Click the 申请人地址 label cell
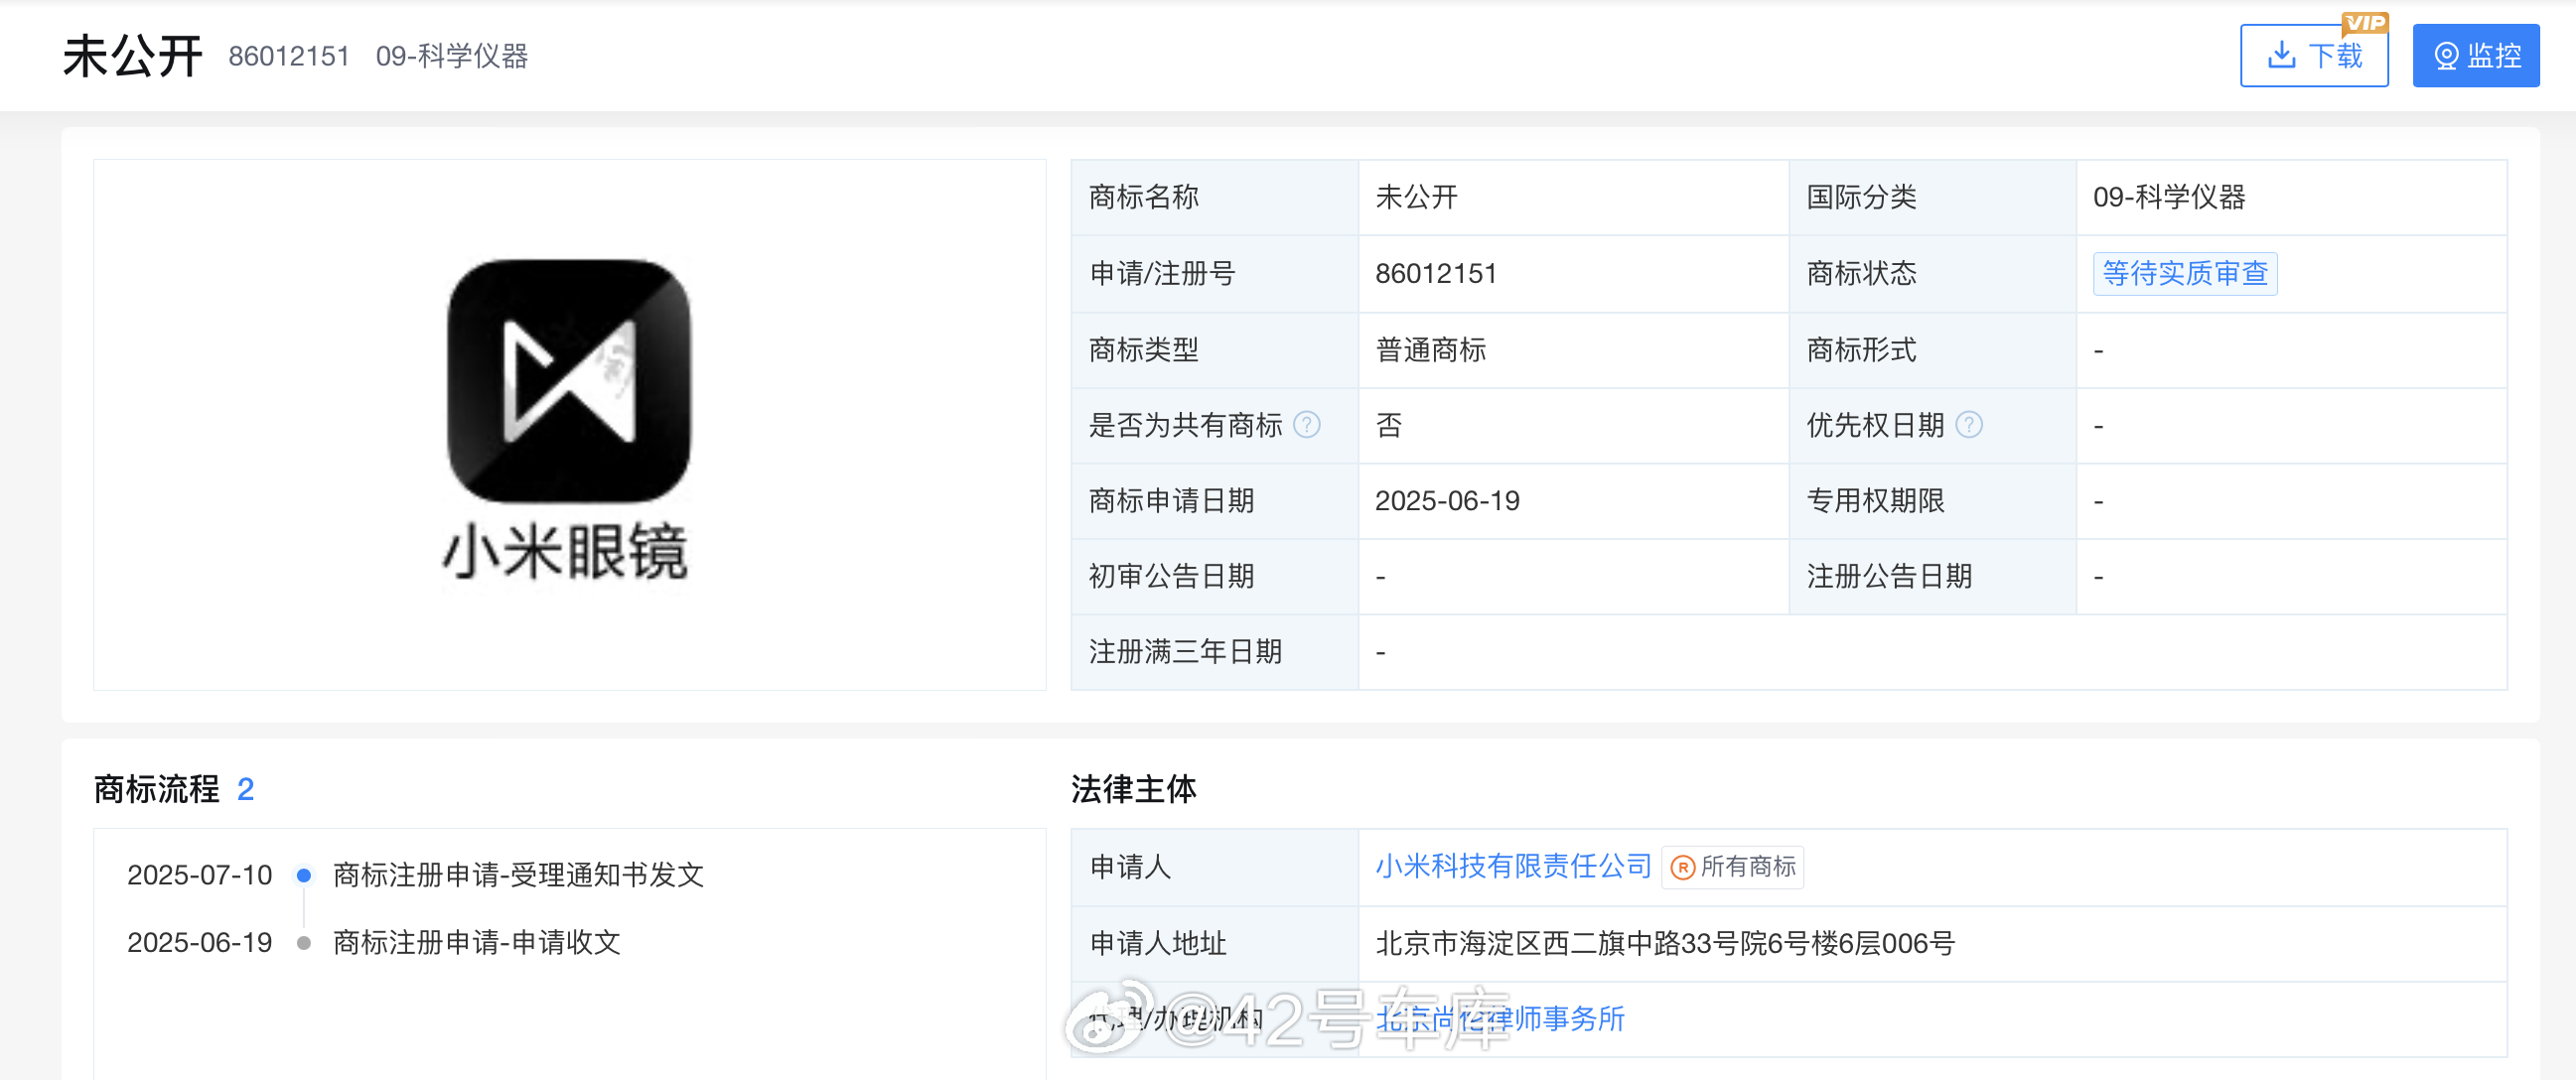Viewport: 2576px width, 1080px height. pos(1214,943)
